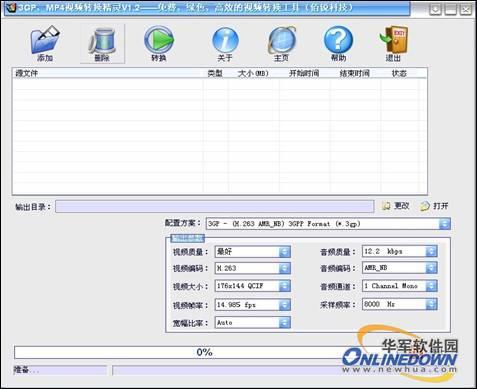477x389 pixels.
Task: Click the type (类型) column header
Action: [x=215, y=73]
